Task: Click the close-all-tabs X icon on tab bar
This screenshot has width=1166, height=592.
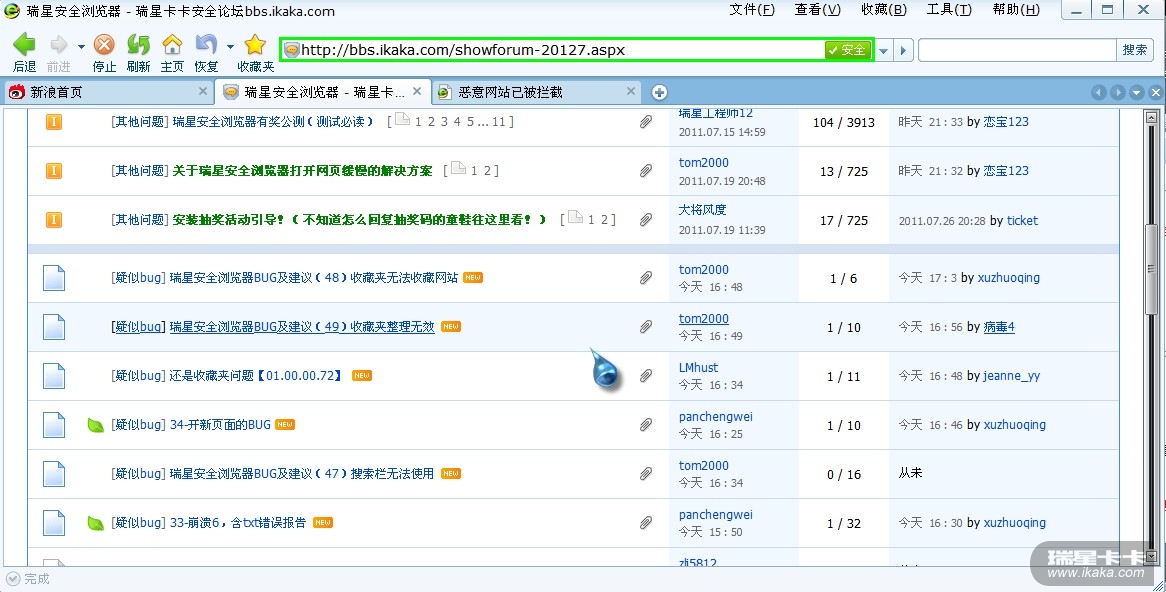Action: 1155,92
